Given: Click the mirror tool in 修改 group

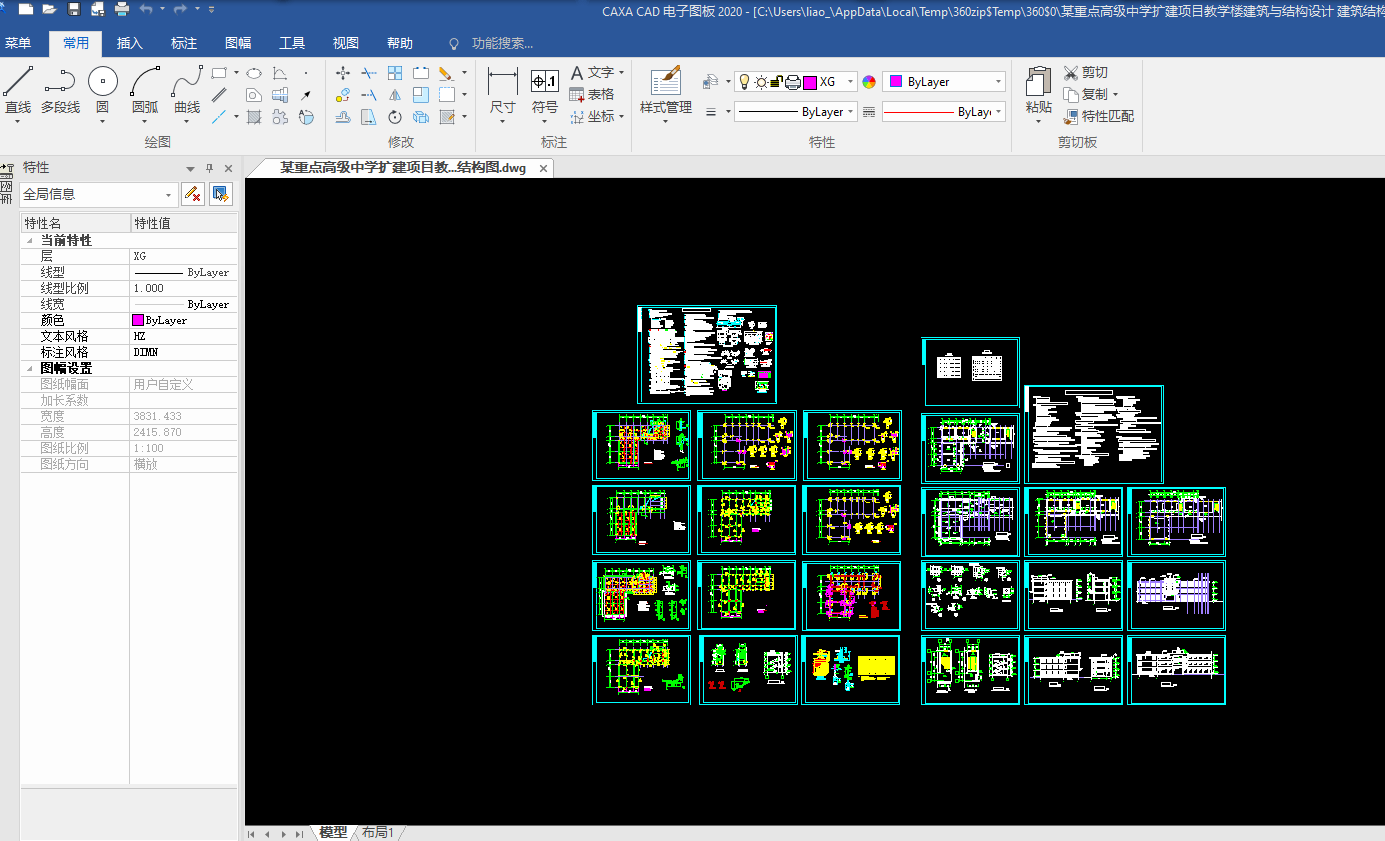Looking at the screenshot, I should [x=395, y=95].
